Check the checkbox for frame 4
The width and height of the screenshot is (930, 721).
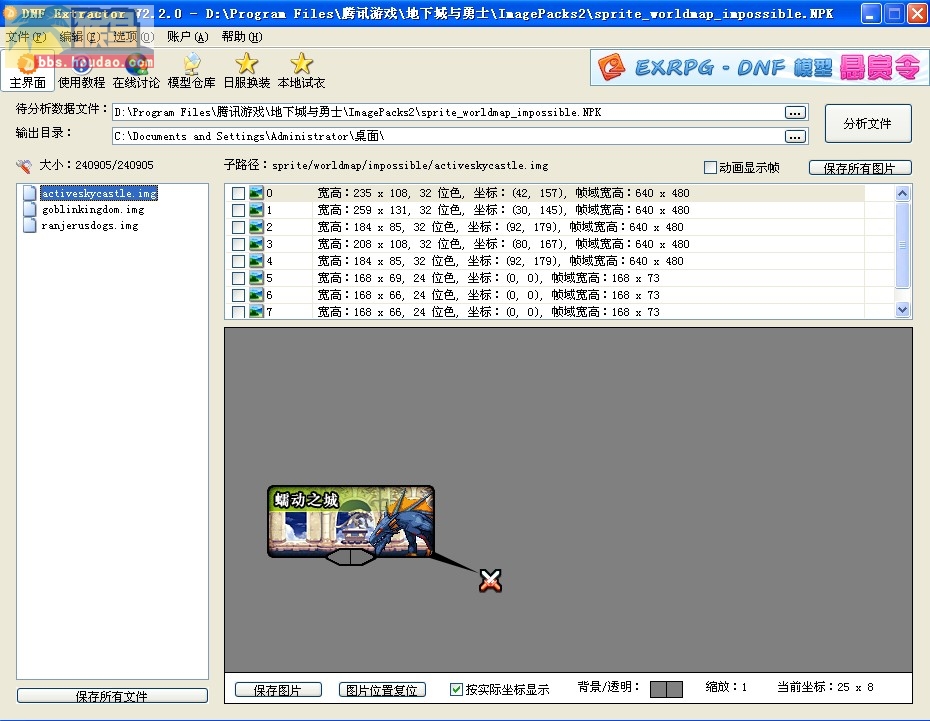coord(238,261)
